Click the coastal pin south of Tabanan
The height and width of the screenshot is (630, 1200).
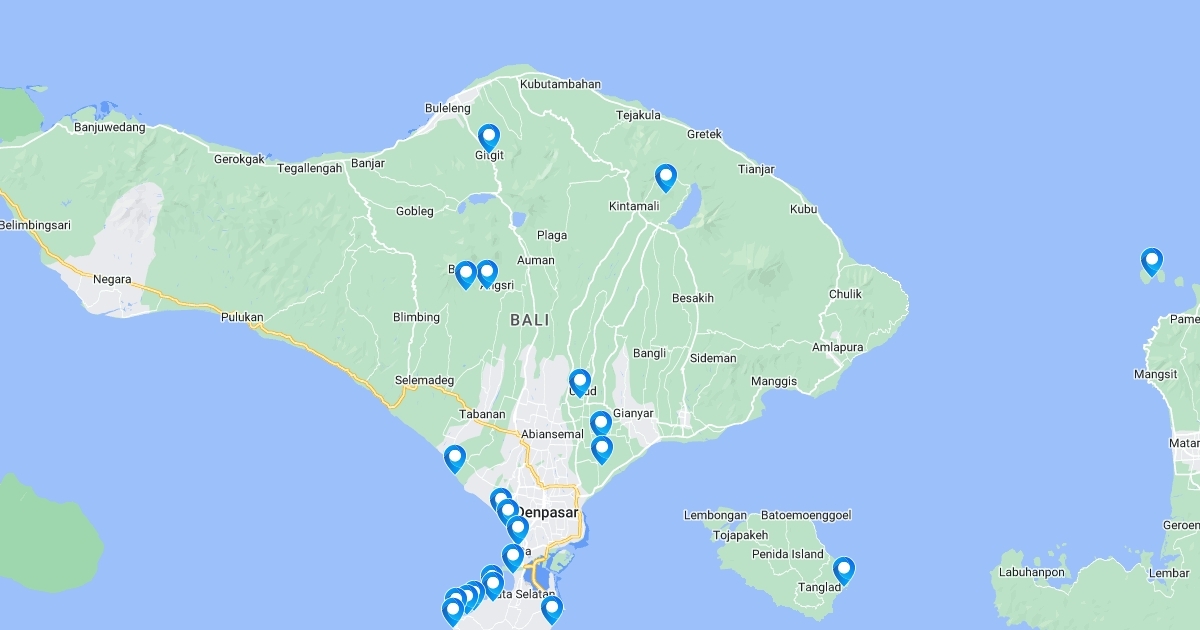[x=455, y=459]
